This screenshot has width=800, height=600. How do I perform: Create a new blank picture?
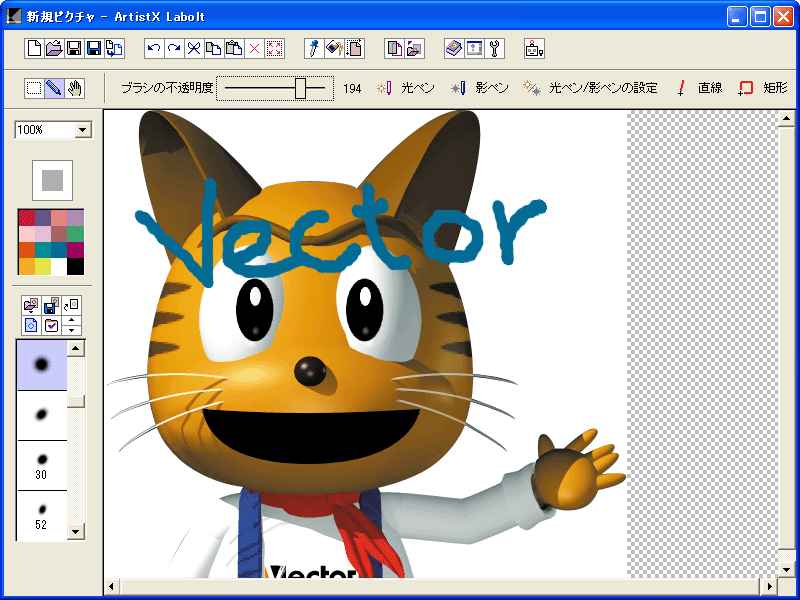pos(34,48)
